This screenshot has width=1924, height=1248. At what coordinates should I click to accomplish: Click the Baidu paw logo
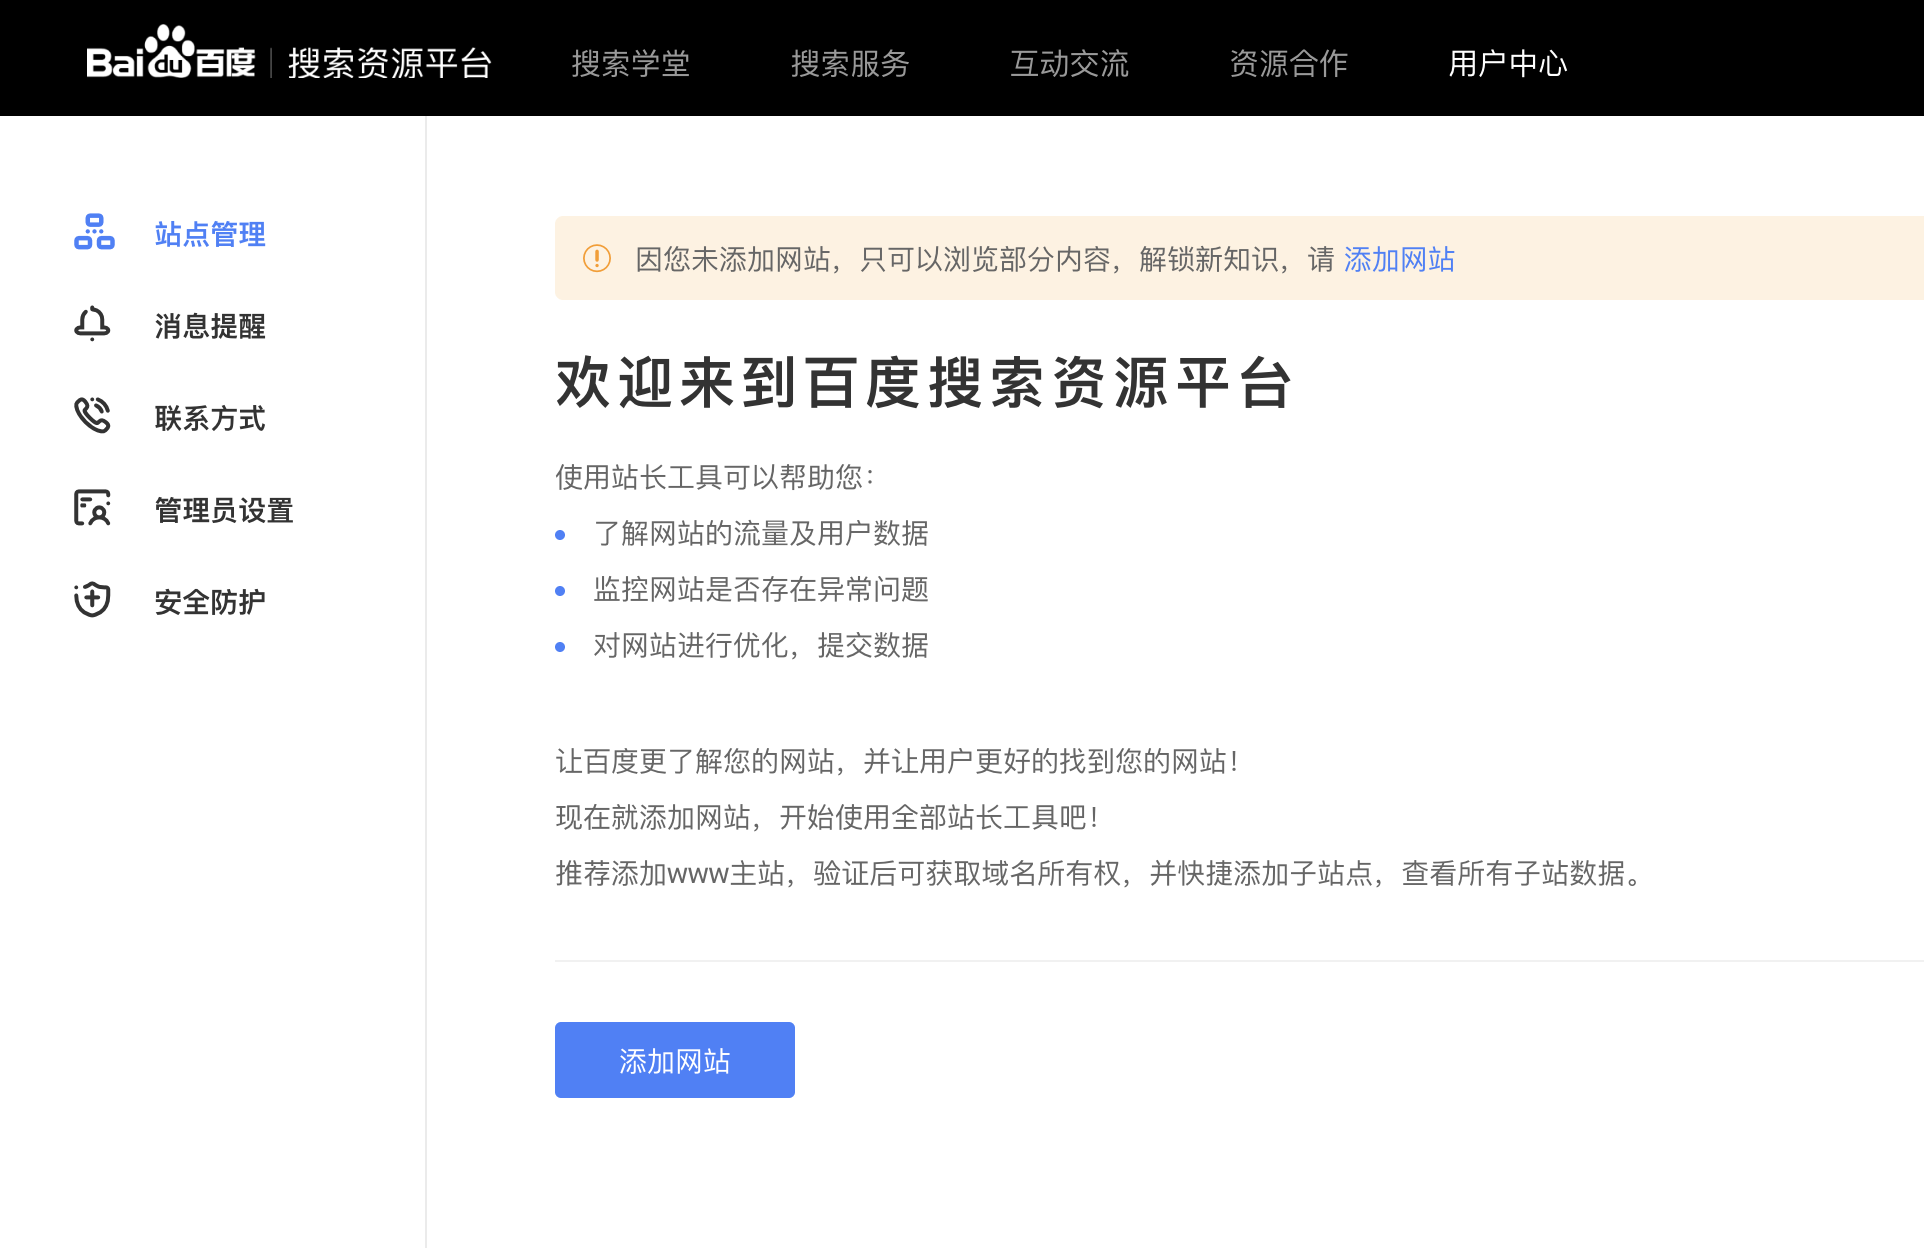(170, 54)
